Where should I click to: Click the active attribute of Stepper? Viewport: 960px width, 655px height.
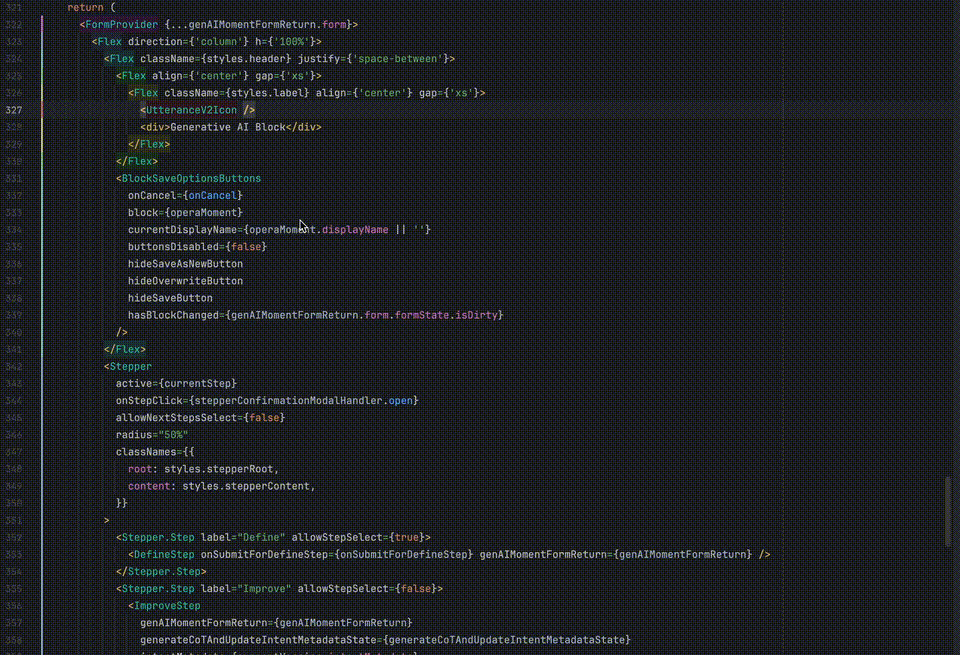(133, 383)
